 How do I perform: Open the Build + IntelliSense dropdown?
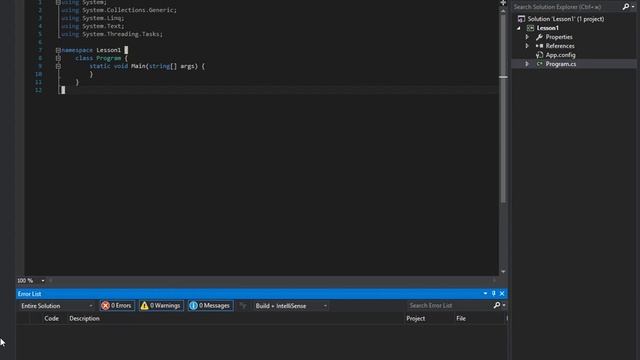tap(291, 306)
